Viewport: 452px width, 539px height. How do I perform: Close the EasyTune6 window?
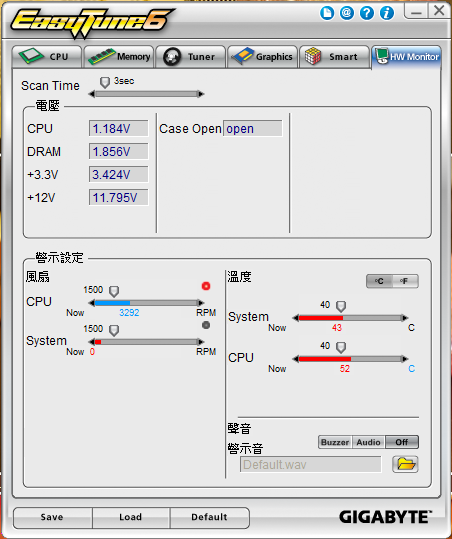pyautogui.click(x=439, y=11)
